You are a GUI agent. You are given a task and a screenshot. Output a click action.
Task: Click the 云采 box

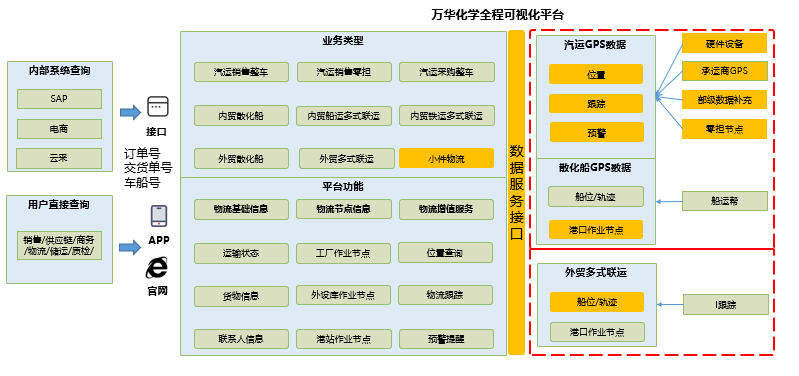(59, 158)
